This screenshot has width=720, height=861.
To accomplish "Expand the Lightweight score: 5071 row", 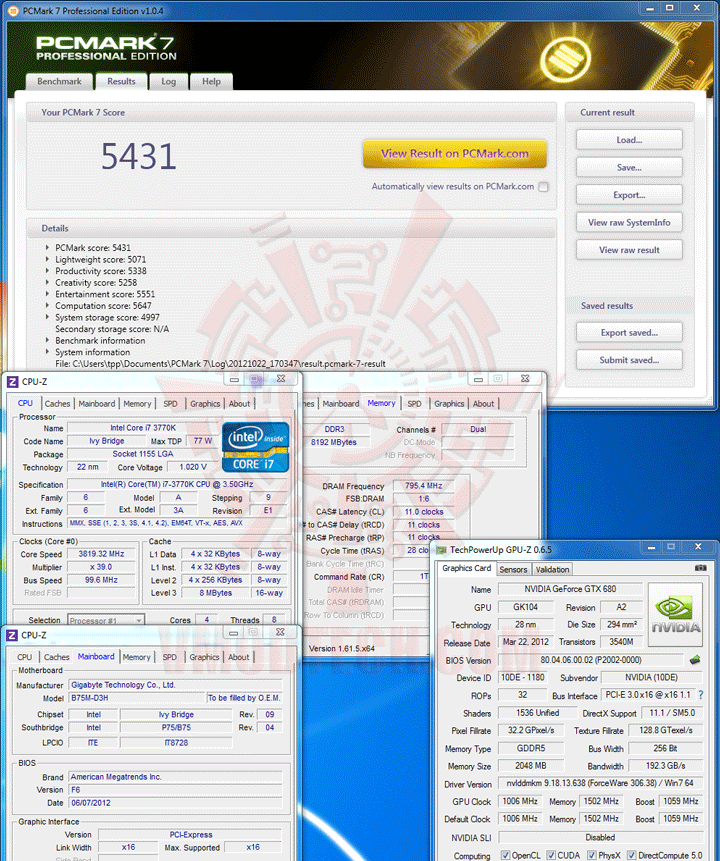I will (x=48, y=259).
